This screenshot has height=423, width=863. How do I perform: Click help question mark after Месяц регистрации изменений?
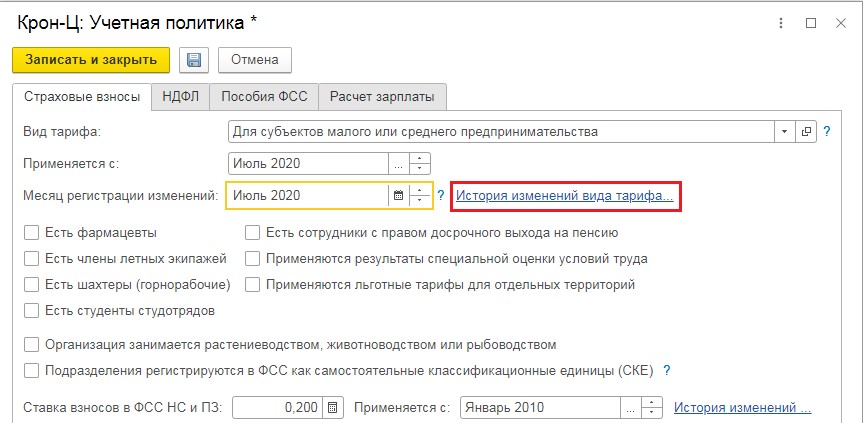441,196
